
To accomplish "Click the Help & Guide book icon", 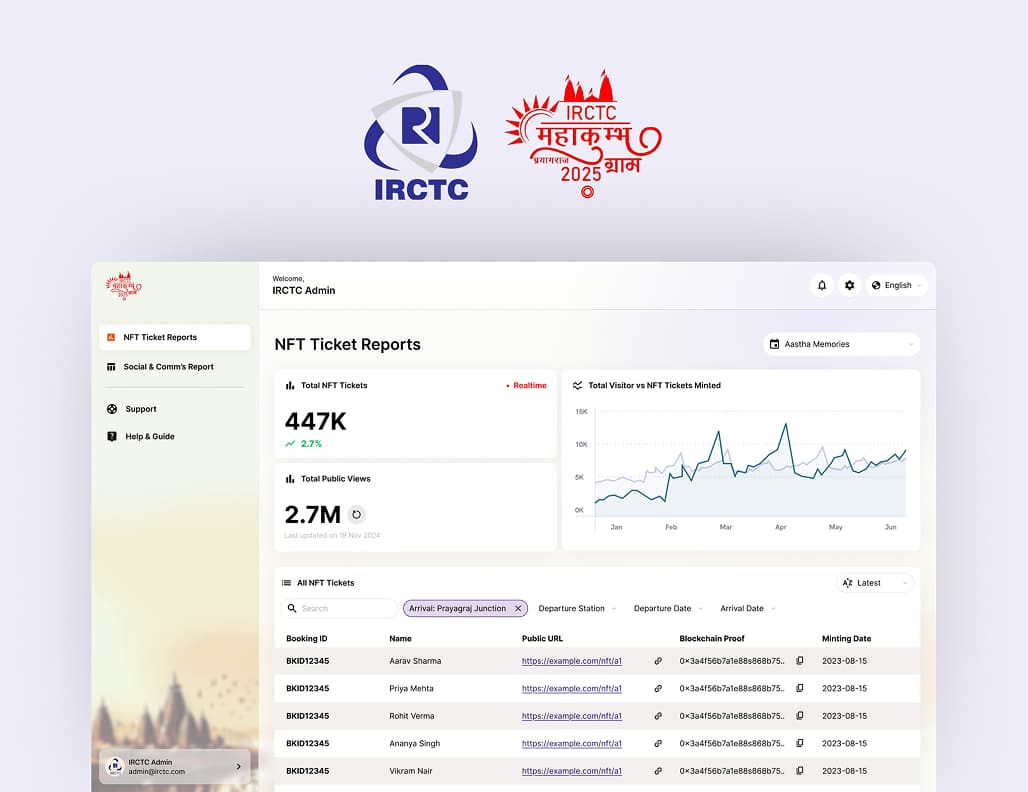I will [x=112, y=436].
